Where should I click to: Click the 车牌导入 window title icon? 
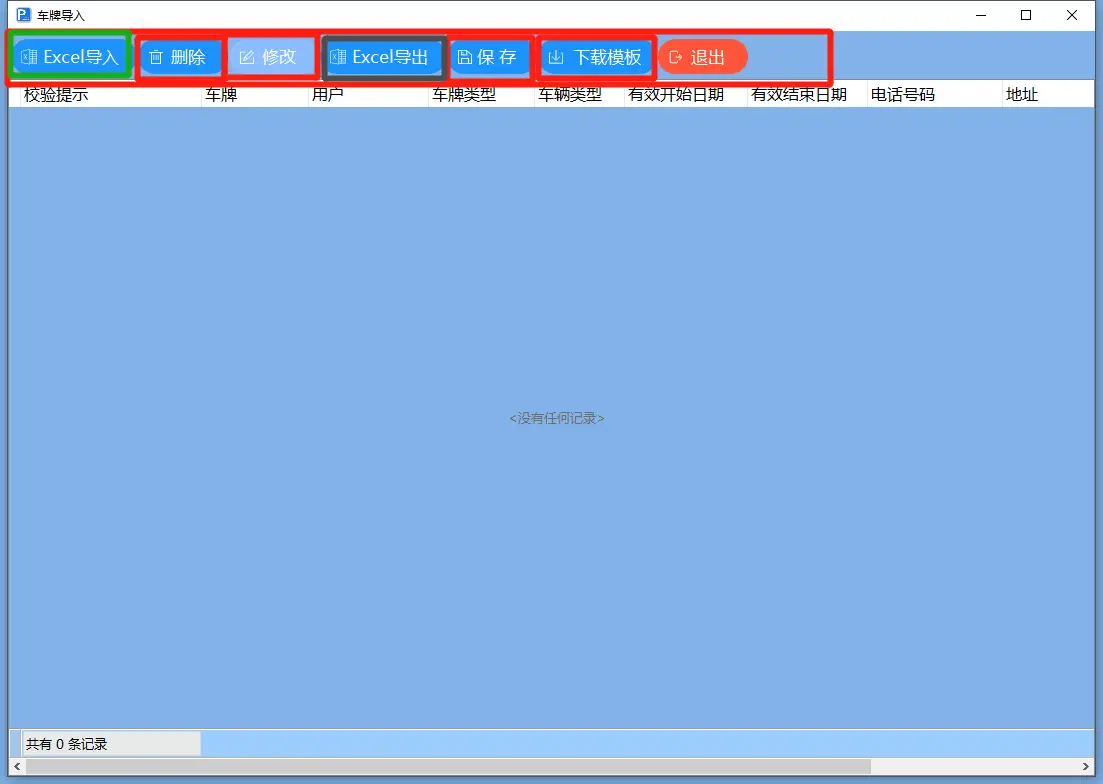pos(24,15)
